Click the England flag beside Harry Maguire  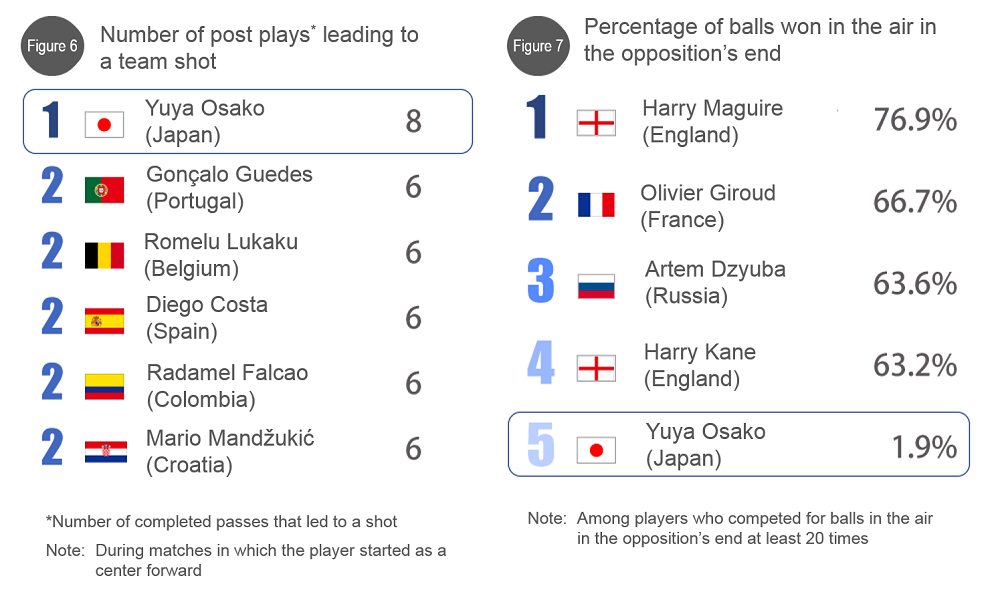pos(596,123)
